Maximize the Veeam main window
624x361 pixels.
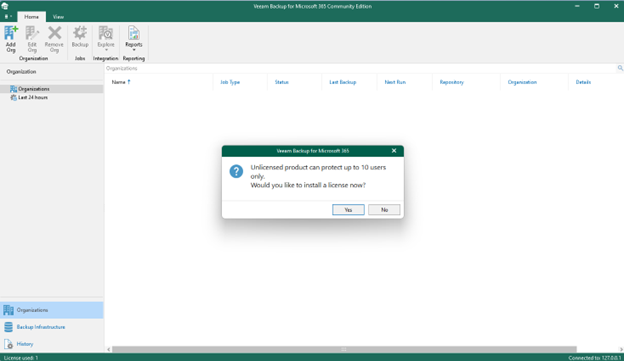[x=597, y=6]
